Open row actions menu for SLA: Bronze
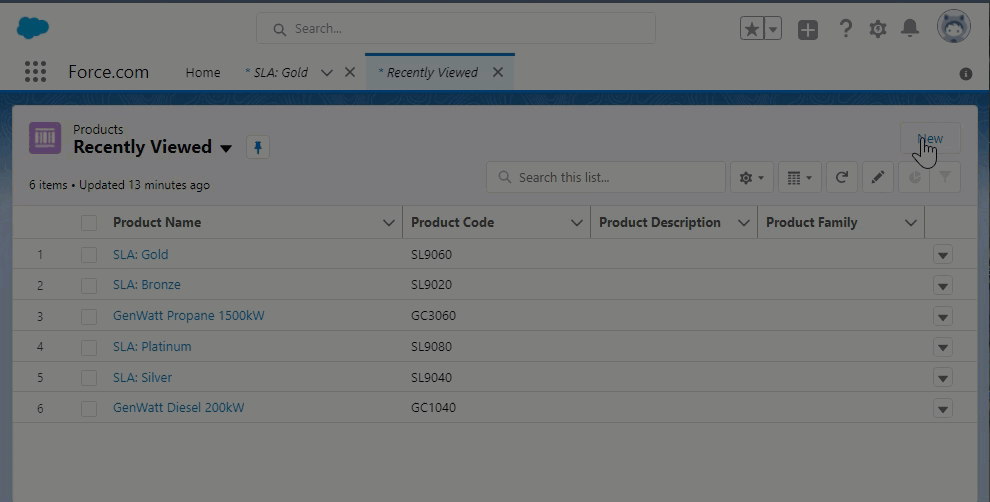The image size is (990, 502). click(x=942, y=286)
